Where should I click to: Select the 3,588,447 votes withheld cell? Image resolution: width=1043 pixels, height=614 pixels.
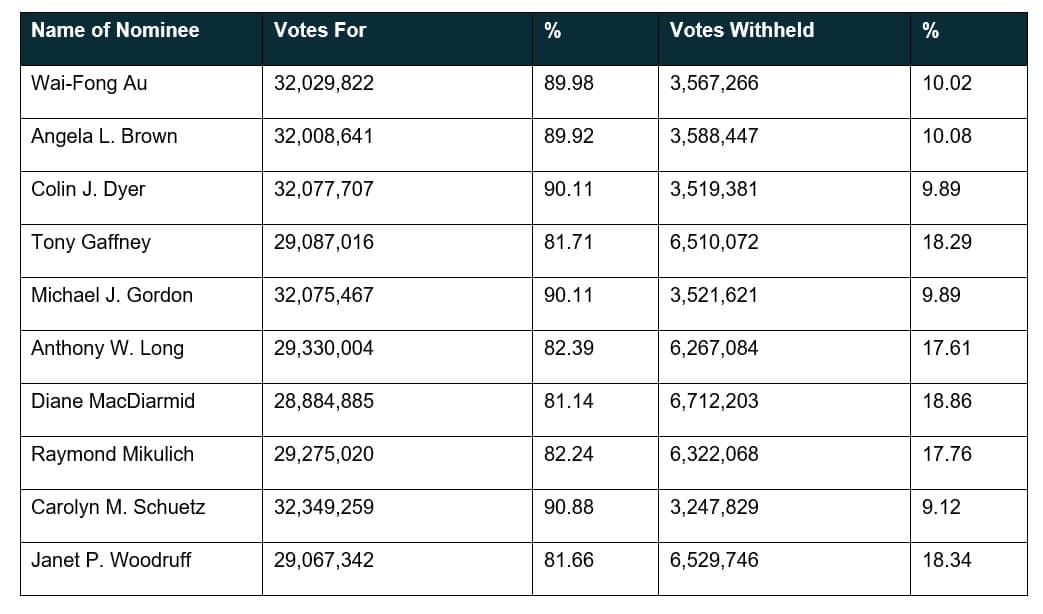coord(714,137)
